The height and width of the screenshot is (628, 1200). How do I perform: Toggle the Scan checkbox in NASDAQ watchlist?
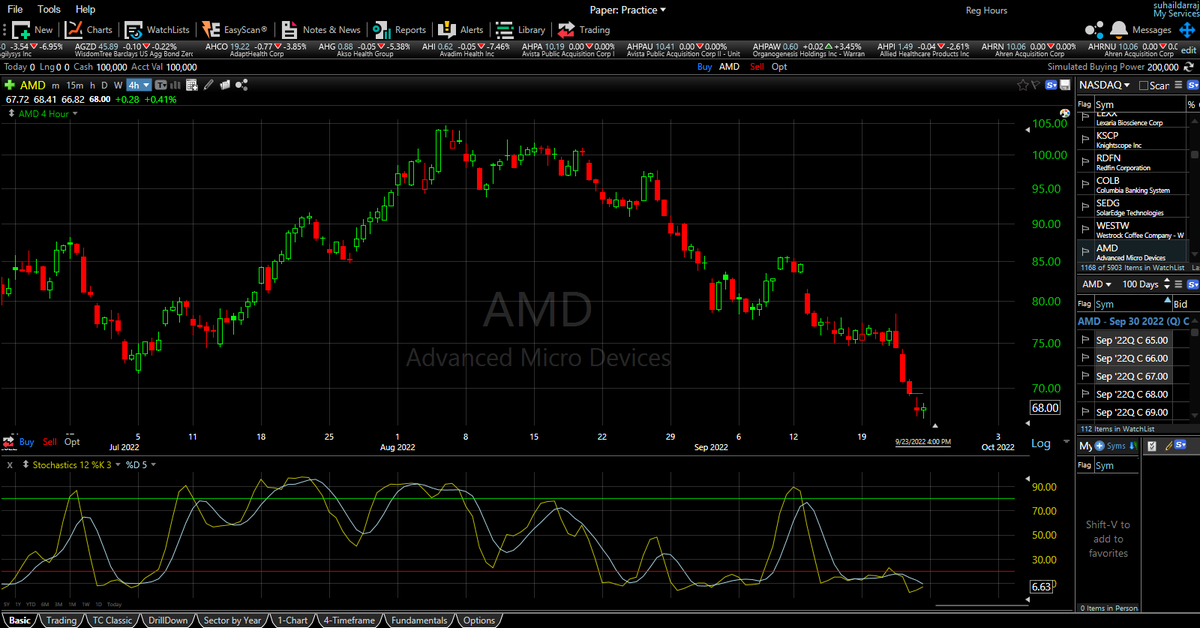click(x=1143, y=85)
